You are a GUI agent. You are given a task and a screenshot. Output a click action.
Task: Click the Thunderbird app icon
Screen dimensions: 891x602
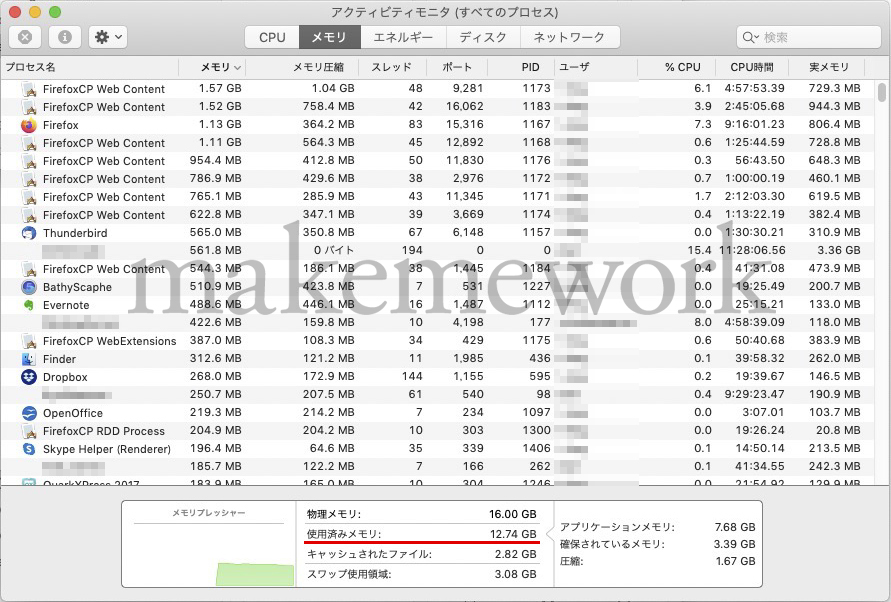pos(28,233)
